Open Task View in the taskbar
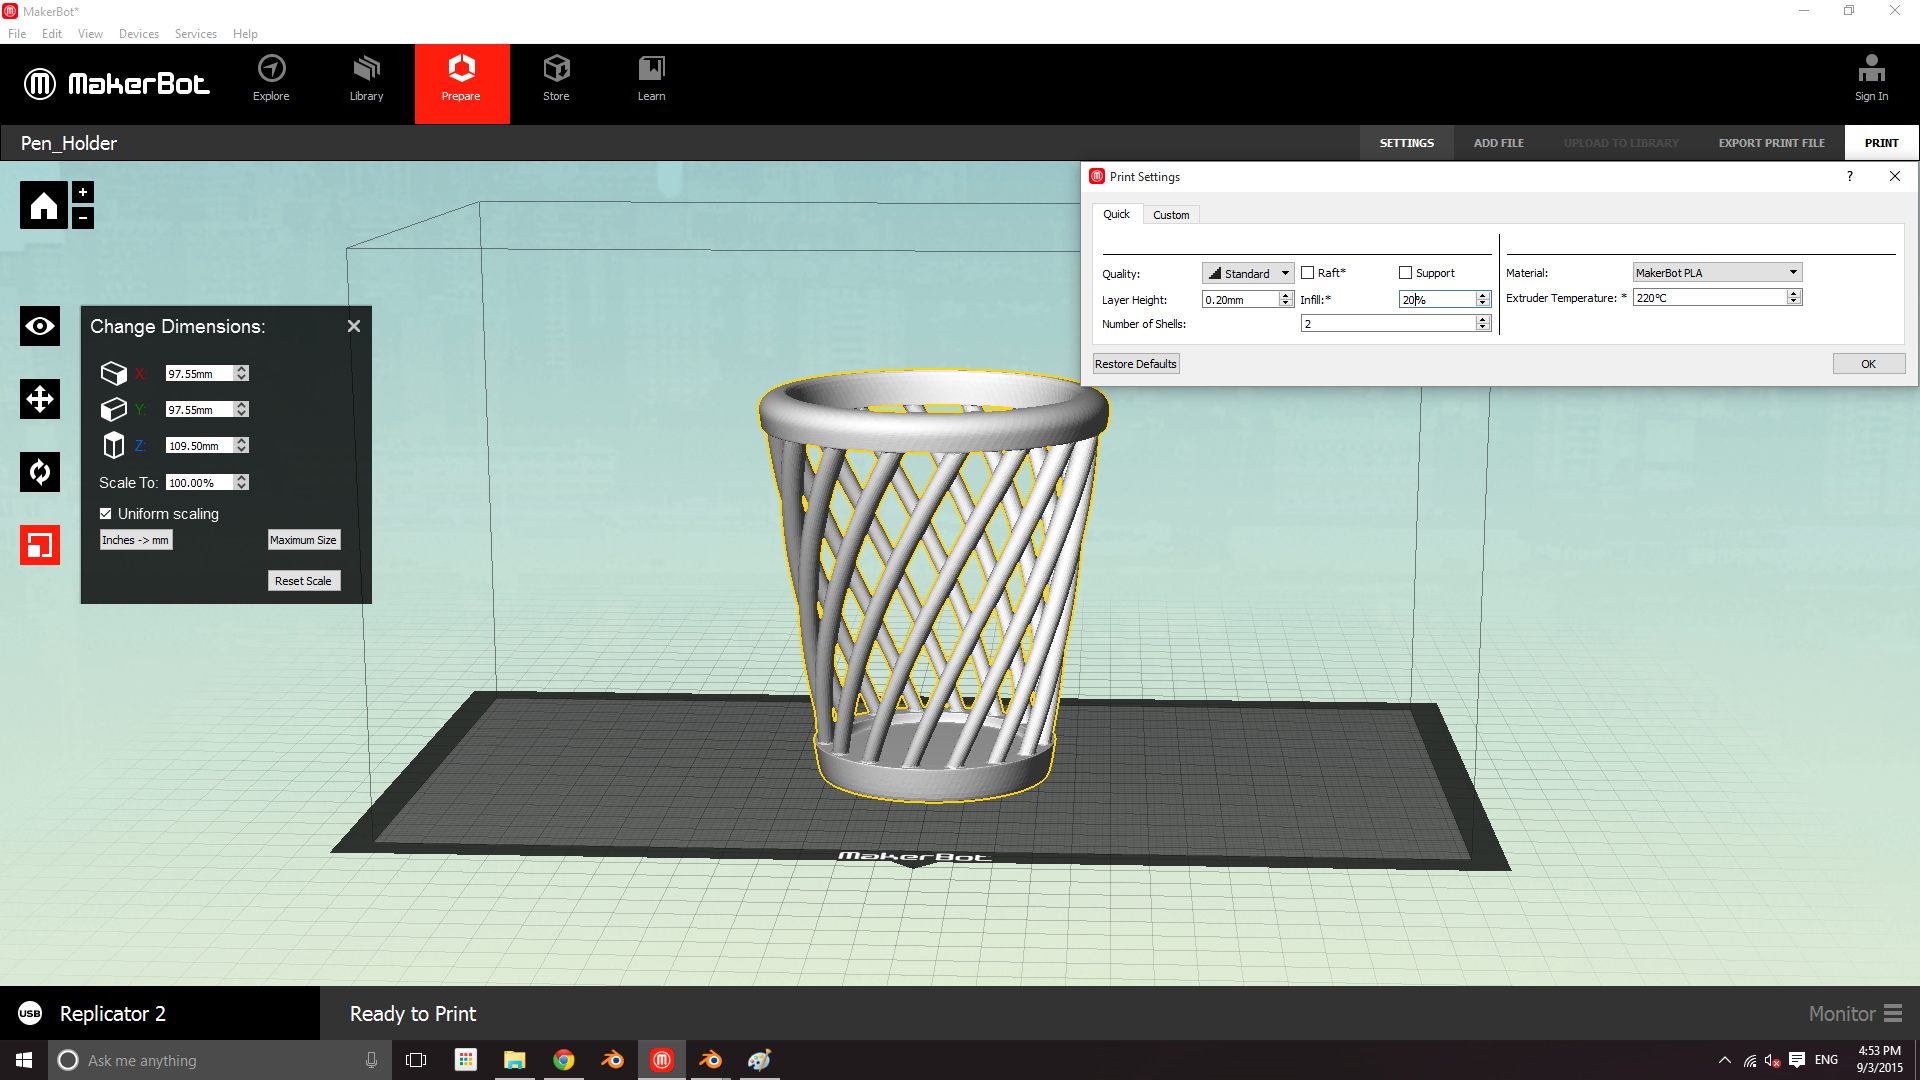This screenshot has width=1920, height=1080. coord(416,1060)
